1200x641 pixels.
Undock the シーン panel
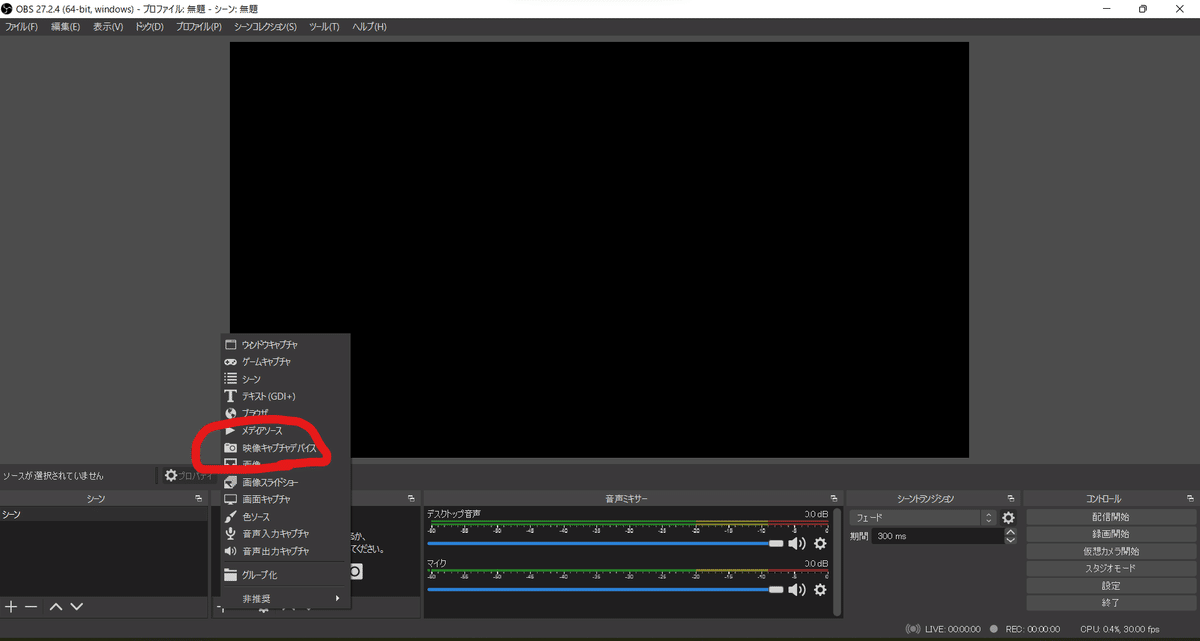198,498
